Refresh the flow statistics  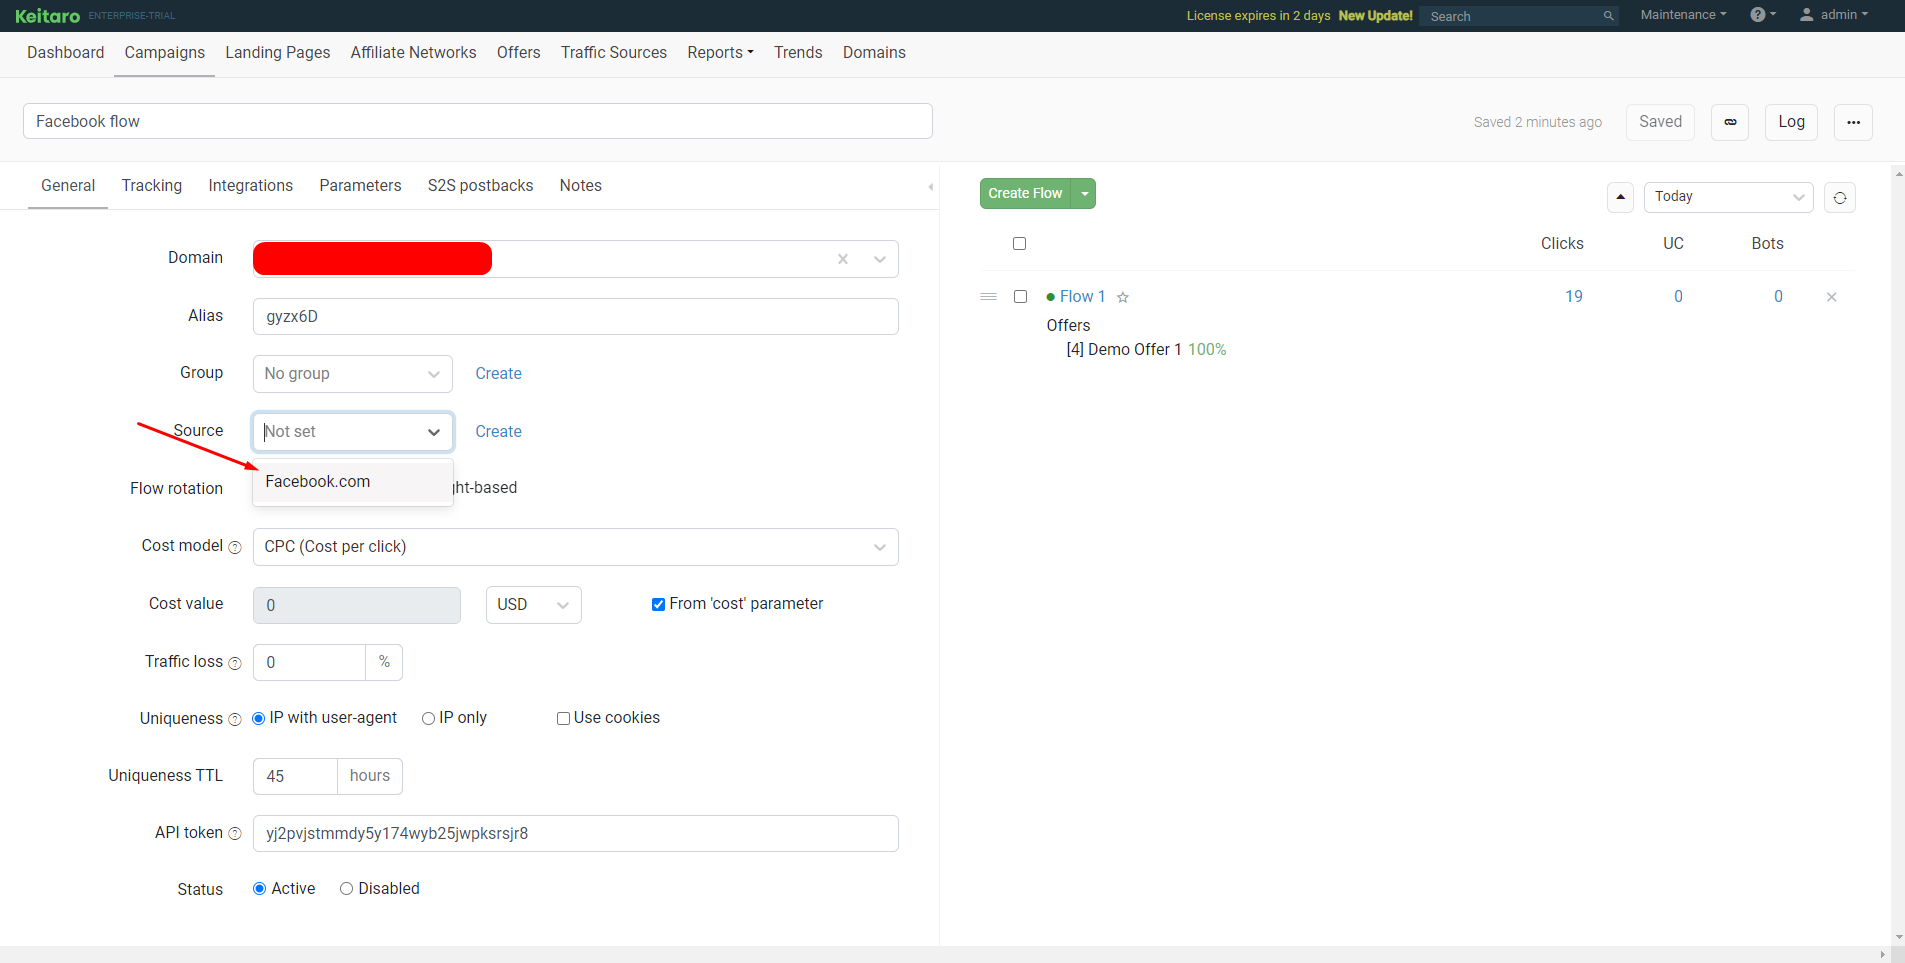[x=1840, y=198]
